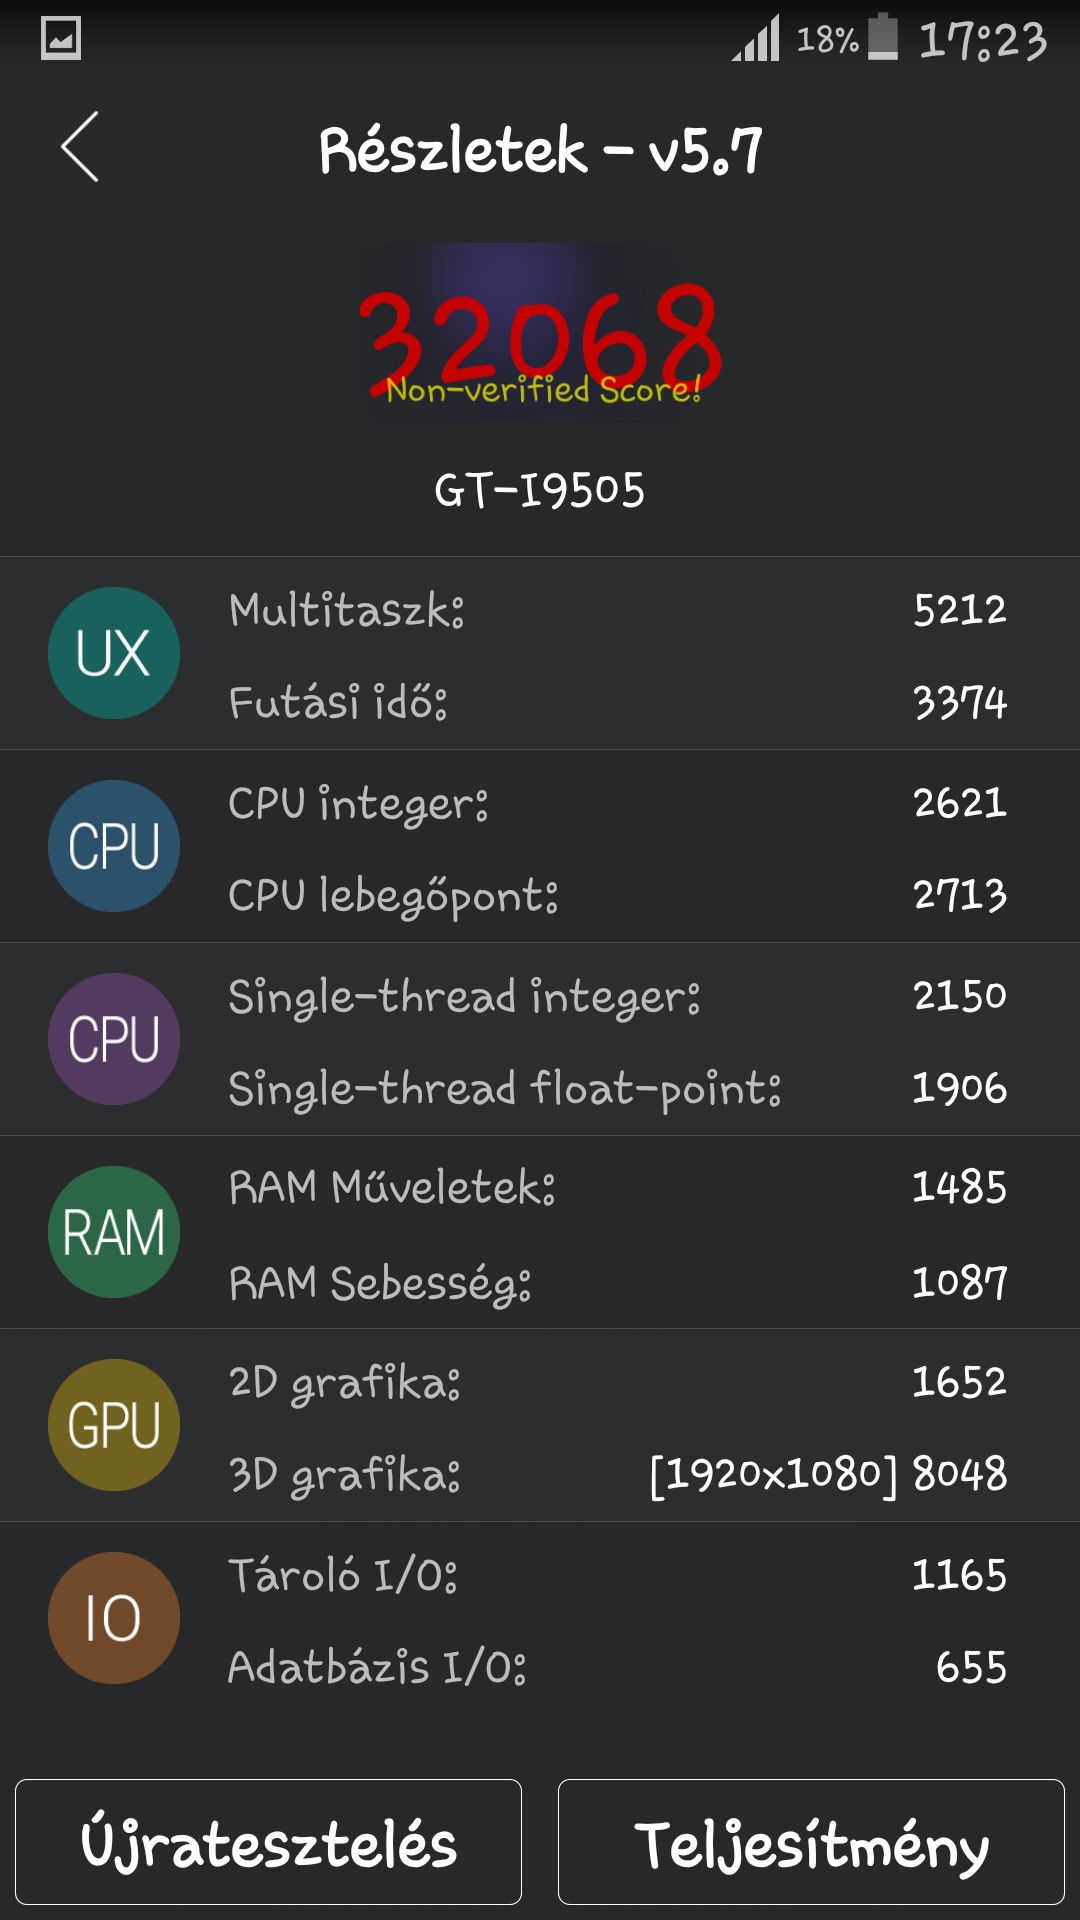Screen dimensions: 1080x1920
Task: Tap the olive GPU category icon
Action: pyautogui.click(x=114, y=1425)
